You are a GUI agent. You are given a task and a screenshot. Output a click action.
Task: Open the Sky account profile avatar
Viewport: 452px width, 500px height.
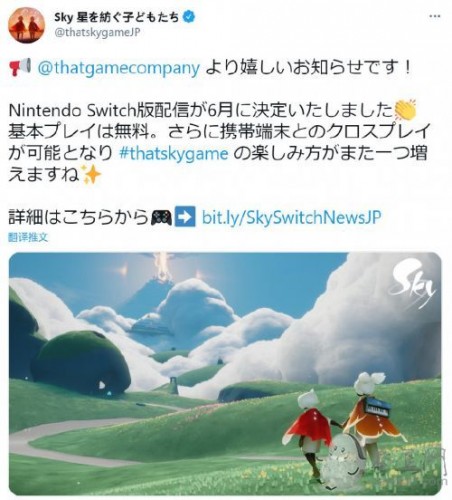[26, 25]
